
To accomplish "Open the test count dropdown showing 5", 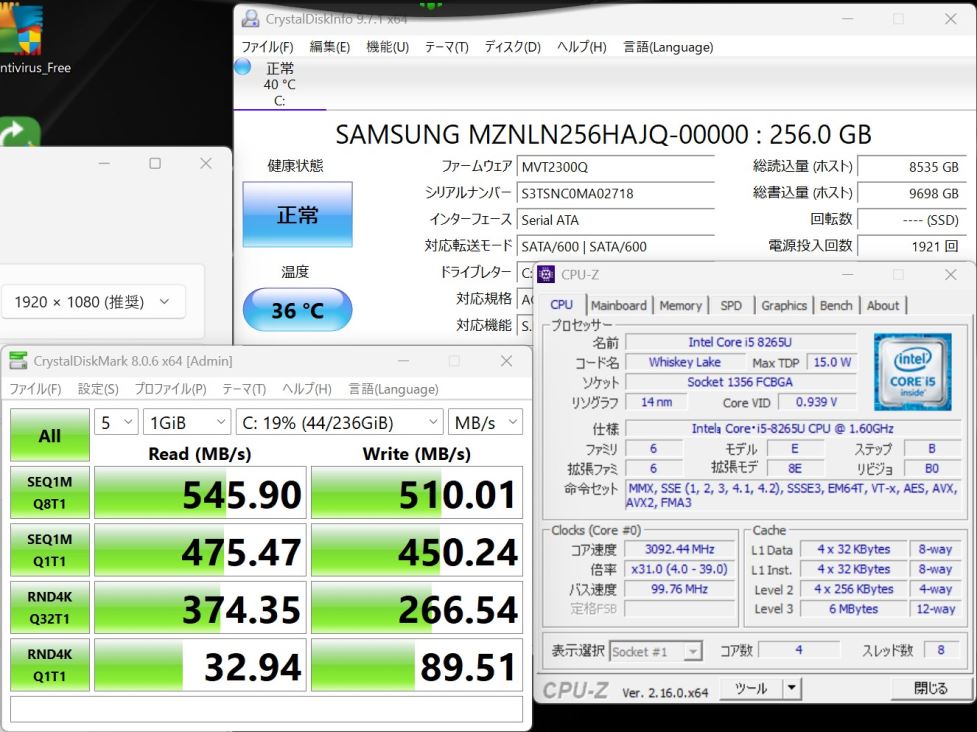I will point(115,423).
